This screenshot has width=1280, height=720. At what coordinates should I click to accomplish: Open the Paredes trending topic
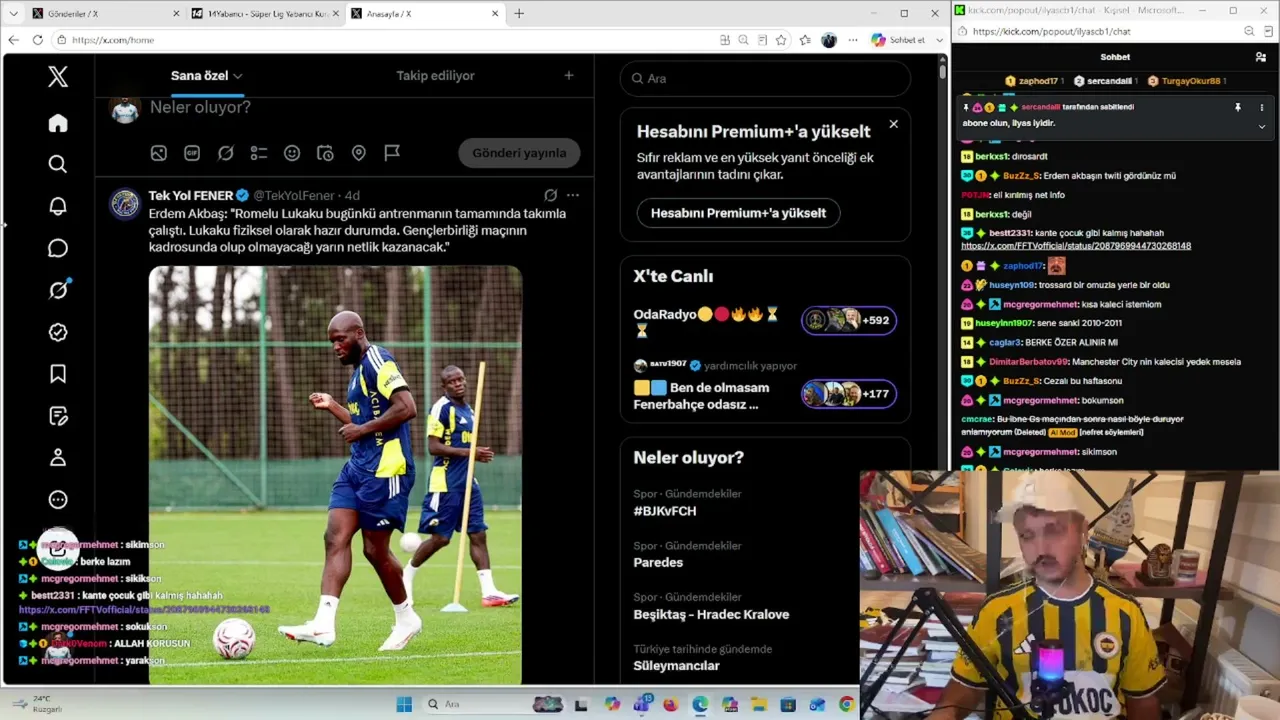(658, 563)
